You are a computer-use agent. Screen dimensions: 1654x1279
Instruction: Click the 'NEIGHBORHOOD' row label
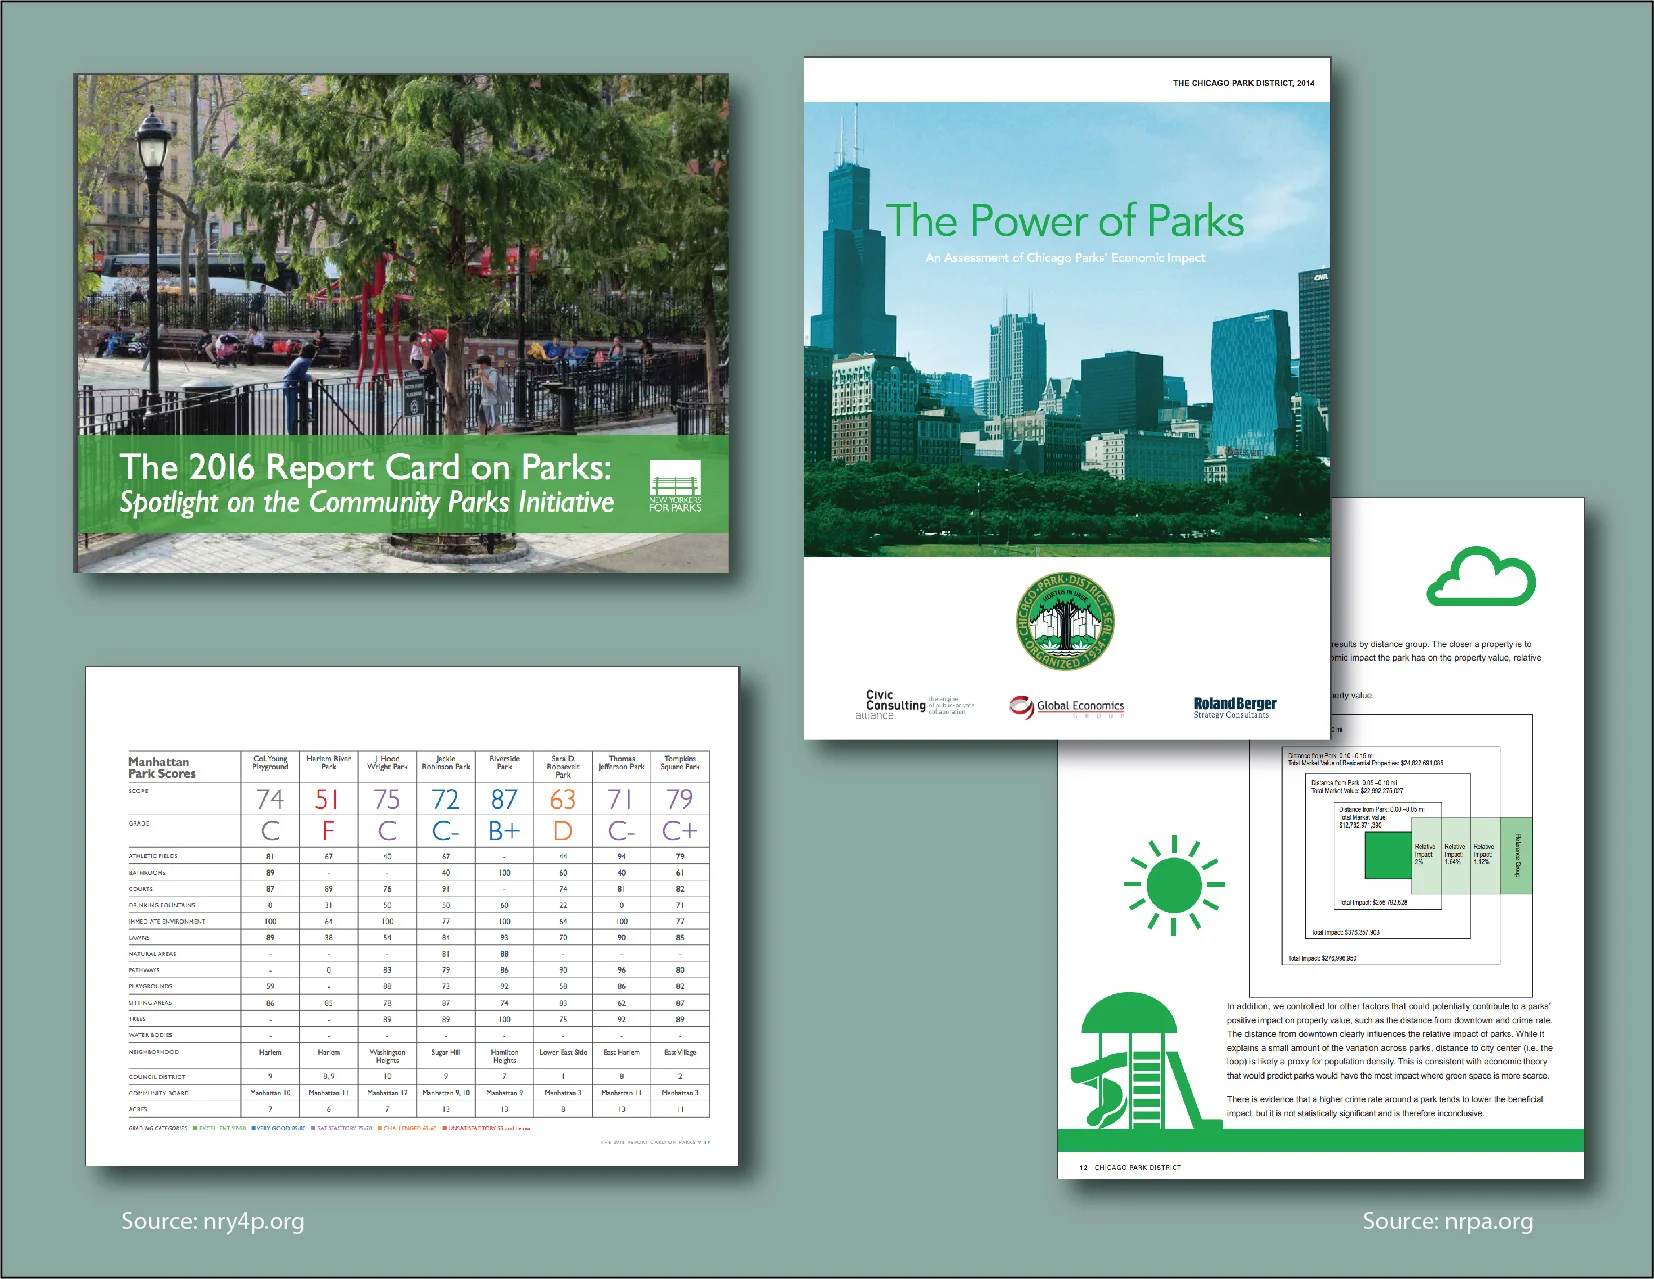coord(154,1052)
